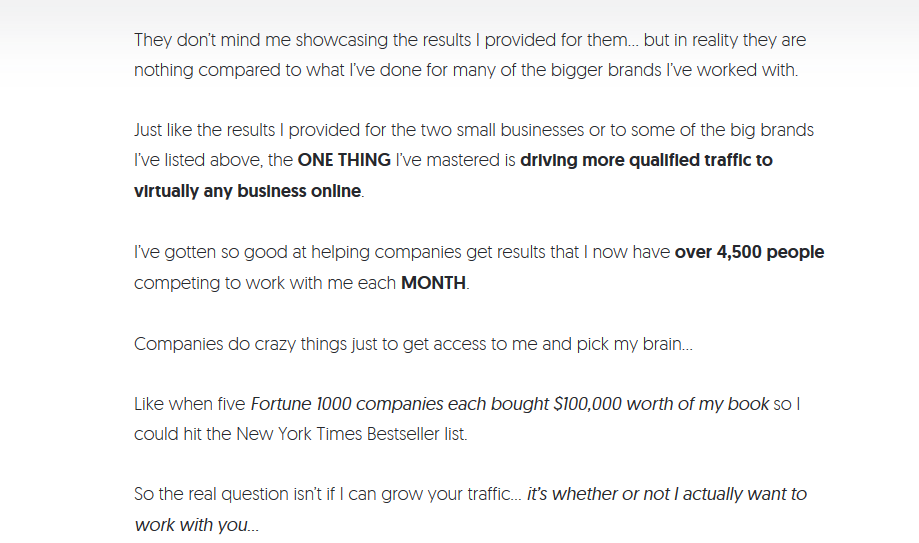This screenshot has height=543, width=919.
Task: Click paragraph beginning "They don't mind me showcasing"
Action: click(x=470, y=55)
